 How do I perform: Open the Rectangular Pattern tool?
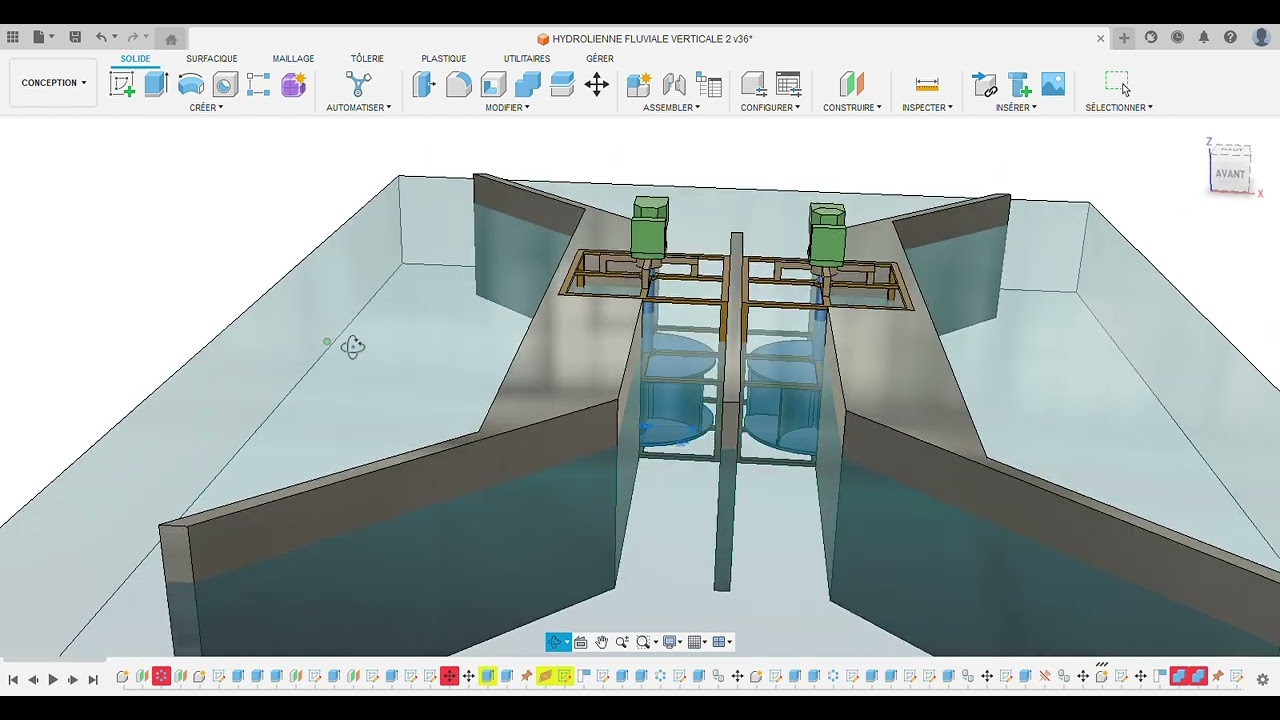[x=259, y=85]
